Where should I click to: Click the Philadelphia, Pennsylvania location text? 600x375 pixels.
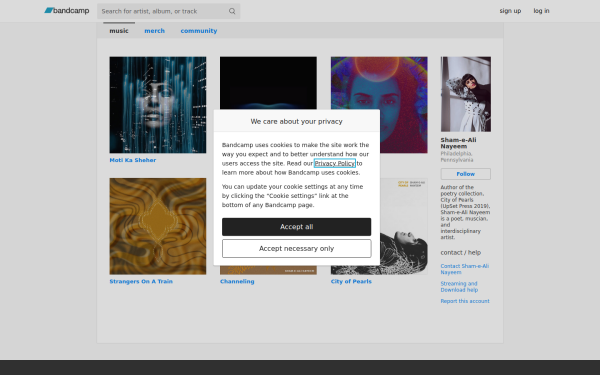coord(457,157)
